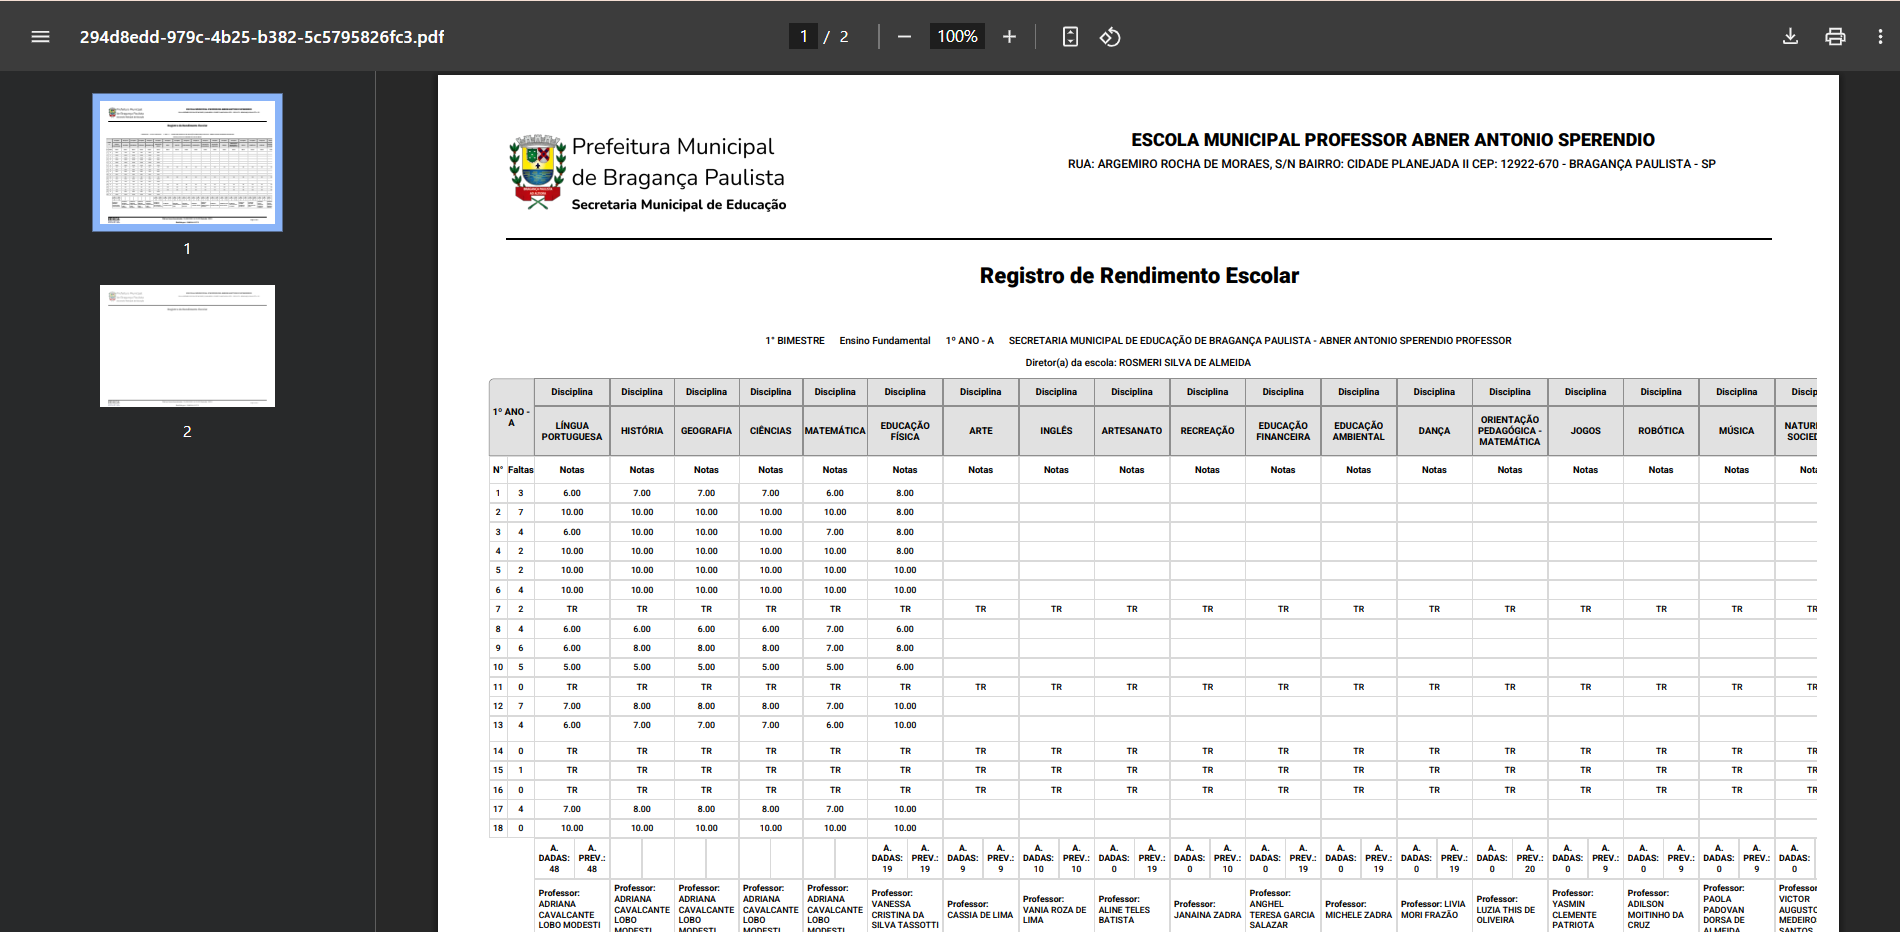Click the RECREAÇÃO column header

(1207, 431)
